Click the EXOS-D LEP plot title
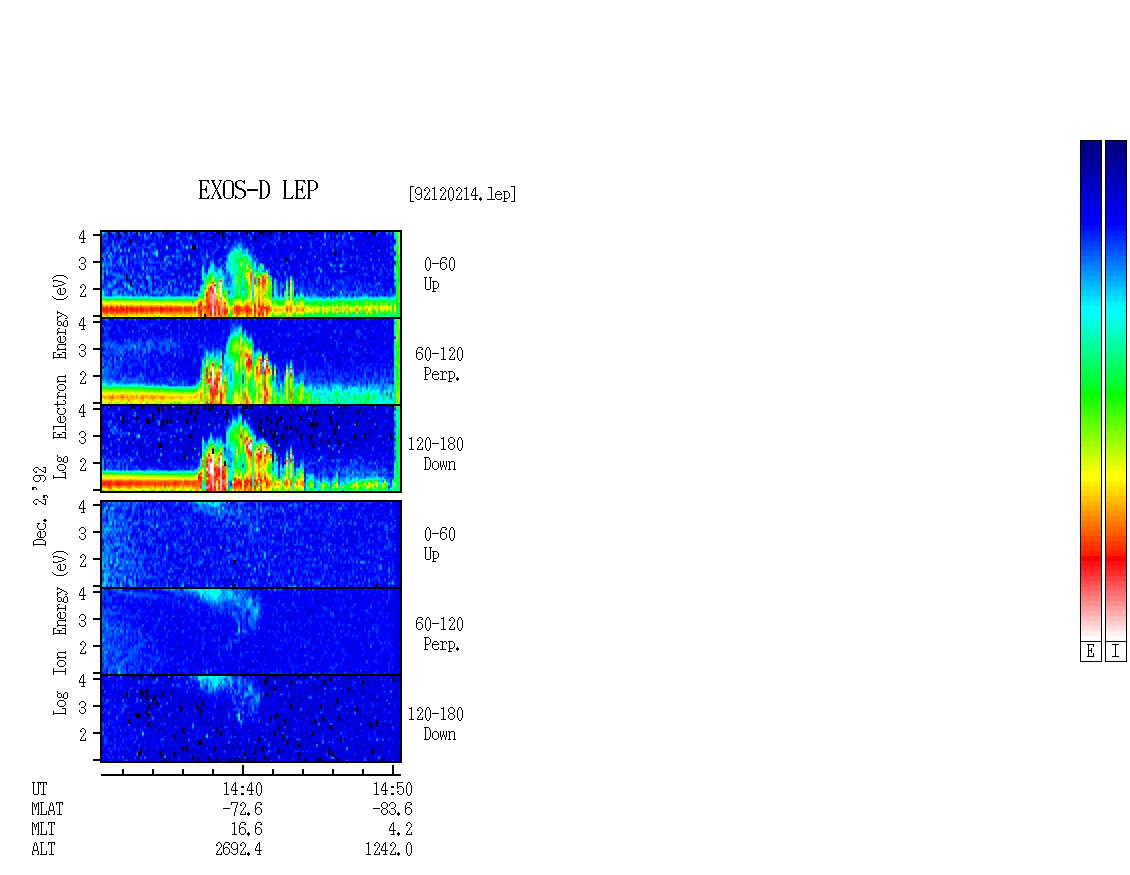 click(258, 190)
